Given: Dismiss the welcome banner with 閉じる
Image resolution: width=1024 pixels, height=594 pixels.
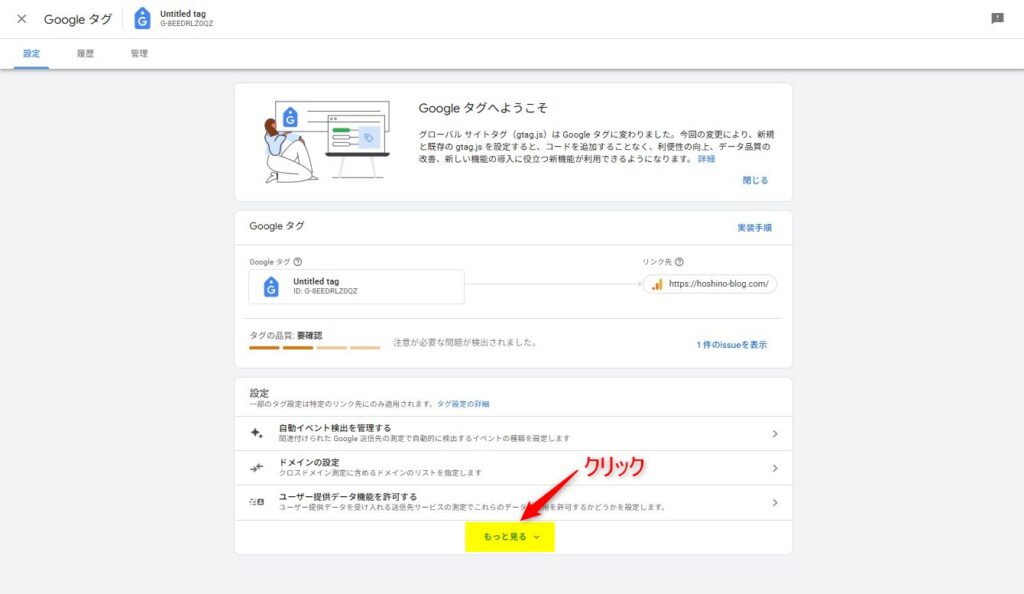Looking at the screenshot, I should [755, 180].
